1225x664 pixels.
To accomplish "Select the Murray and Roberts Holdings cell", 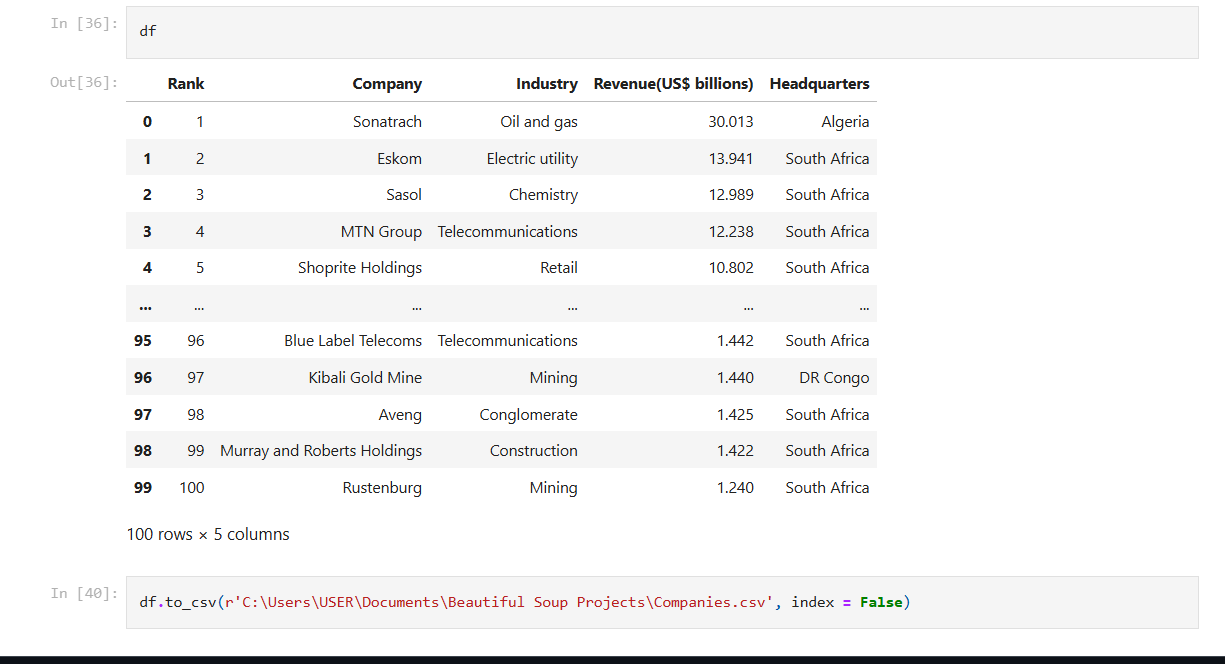I will 321,451.
